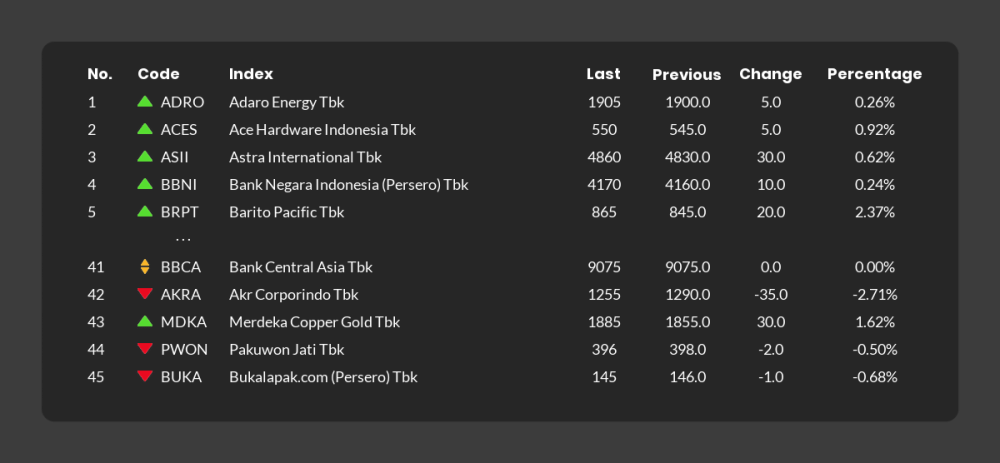Image resolution: width=1000 pixels, height=463 pixels.
Task: Click the green up arrow beside ASII
Action: [x=145, y=157]
